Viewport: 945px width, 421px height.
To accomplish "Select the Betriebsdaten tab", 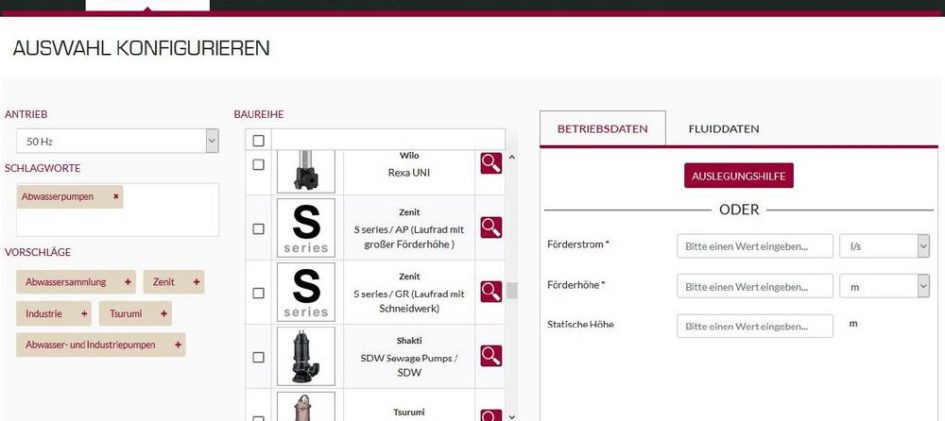I will pyautogui.click(x=602, y=129).
